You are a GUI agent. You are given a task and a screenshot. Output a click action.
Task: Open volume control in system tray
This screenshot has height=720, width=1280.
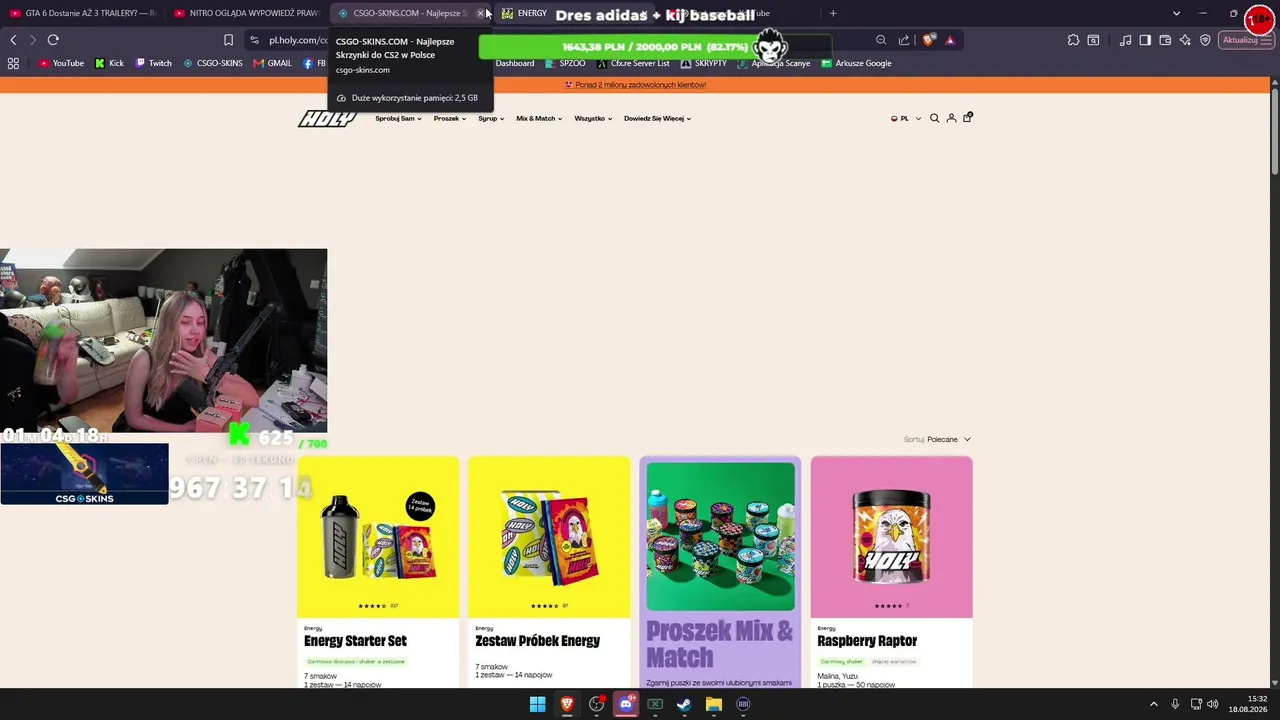pyautogui.click(x=1213, y=704)
